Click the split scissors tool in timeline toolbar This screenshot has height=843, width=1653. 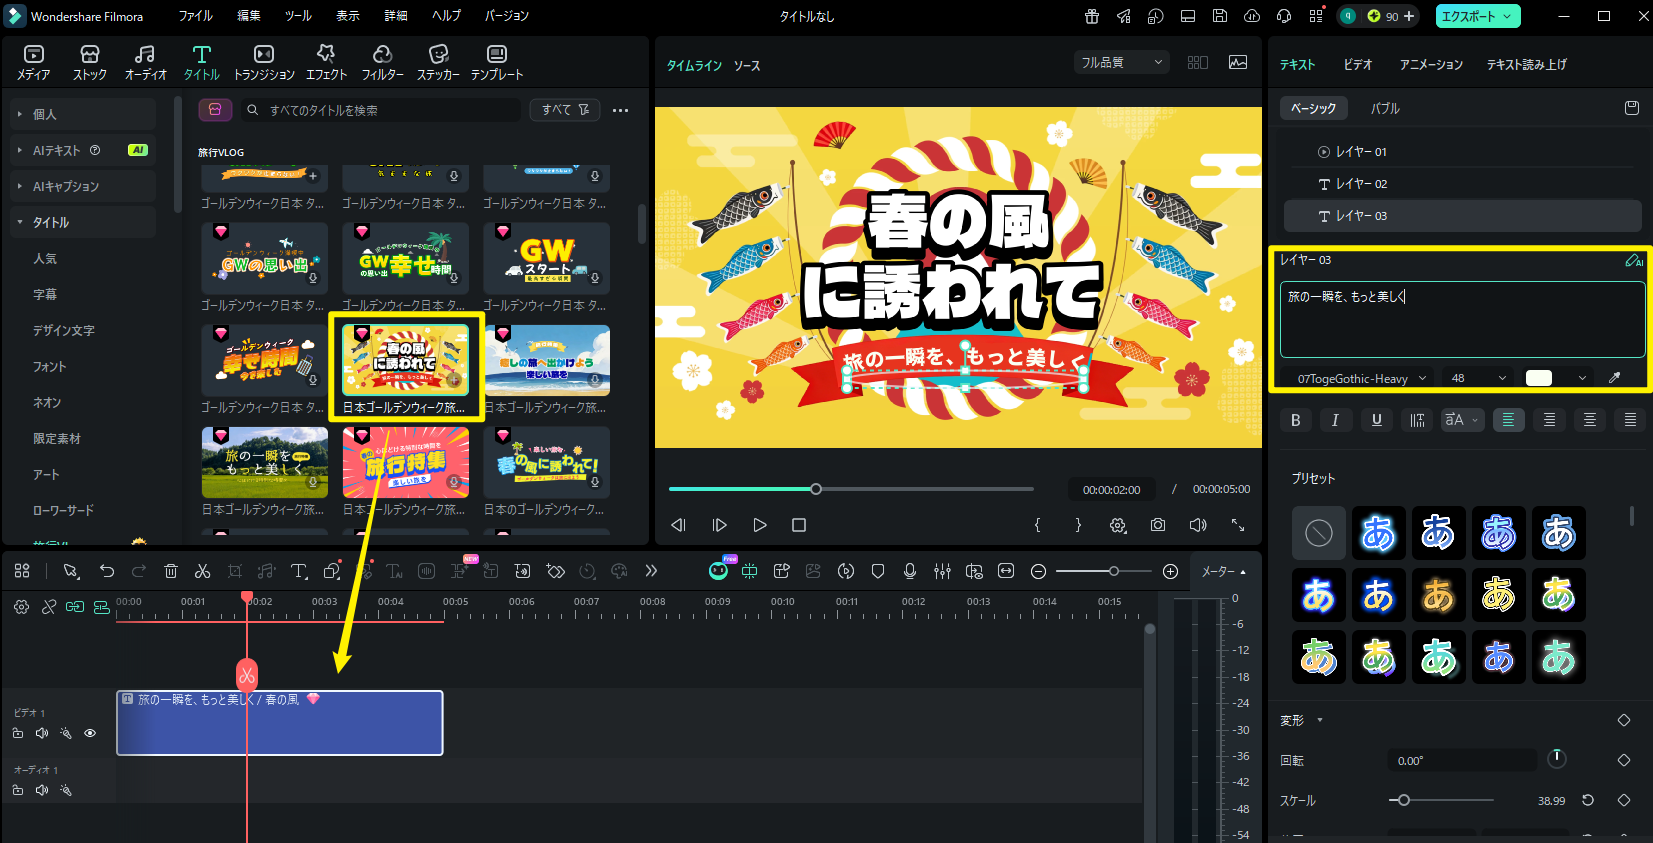pyautogui.click(x=202, y=571)
